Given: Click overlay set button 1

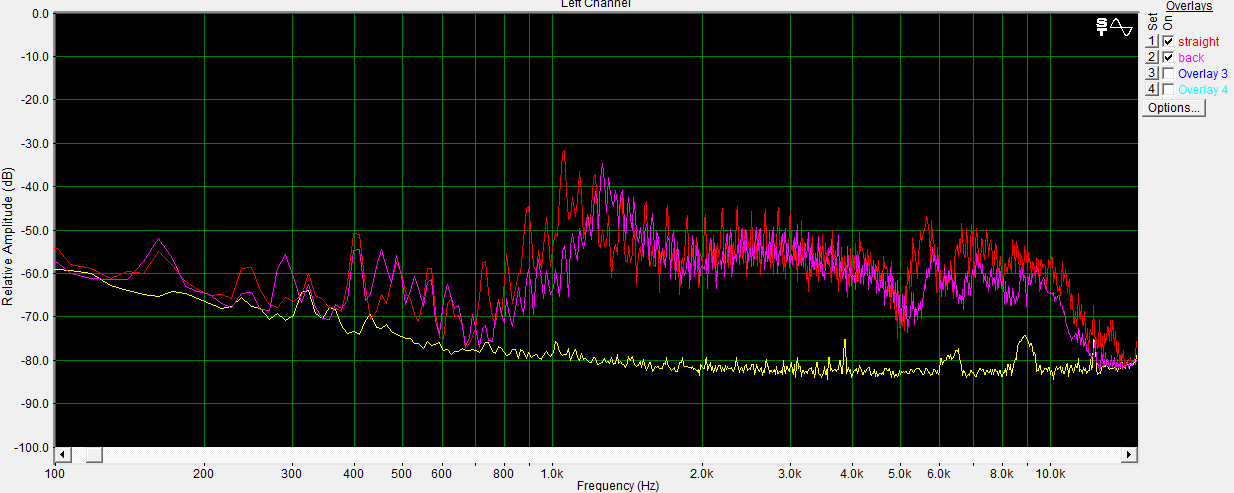Looking at the screenshot, I should (1151, 41).
